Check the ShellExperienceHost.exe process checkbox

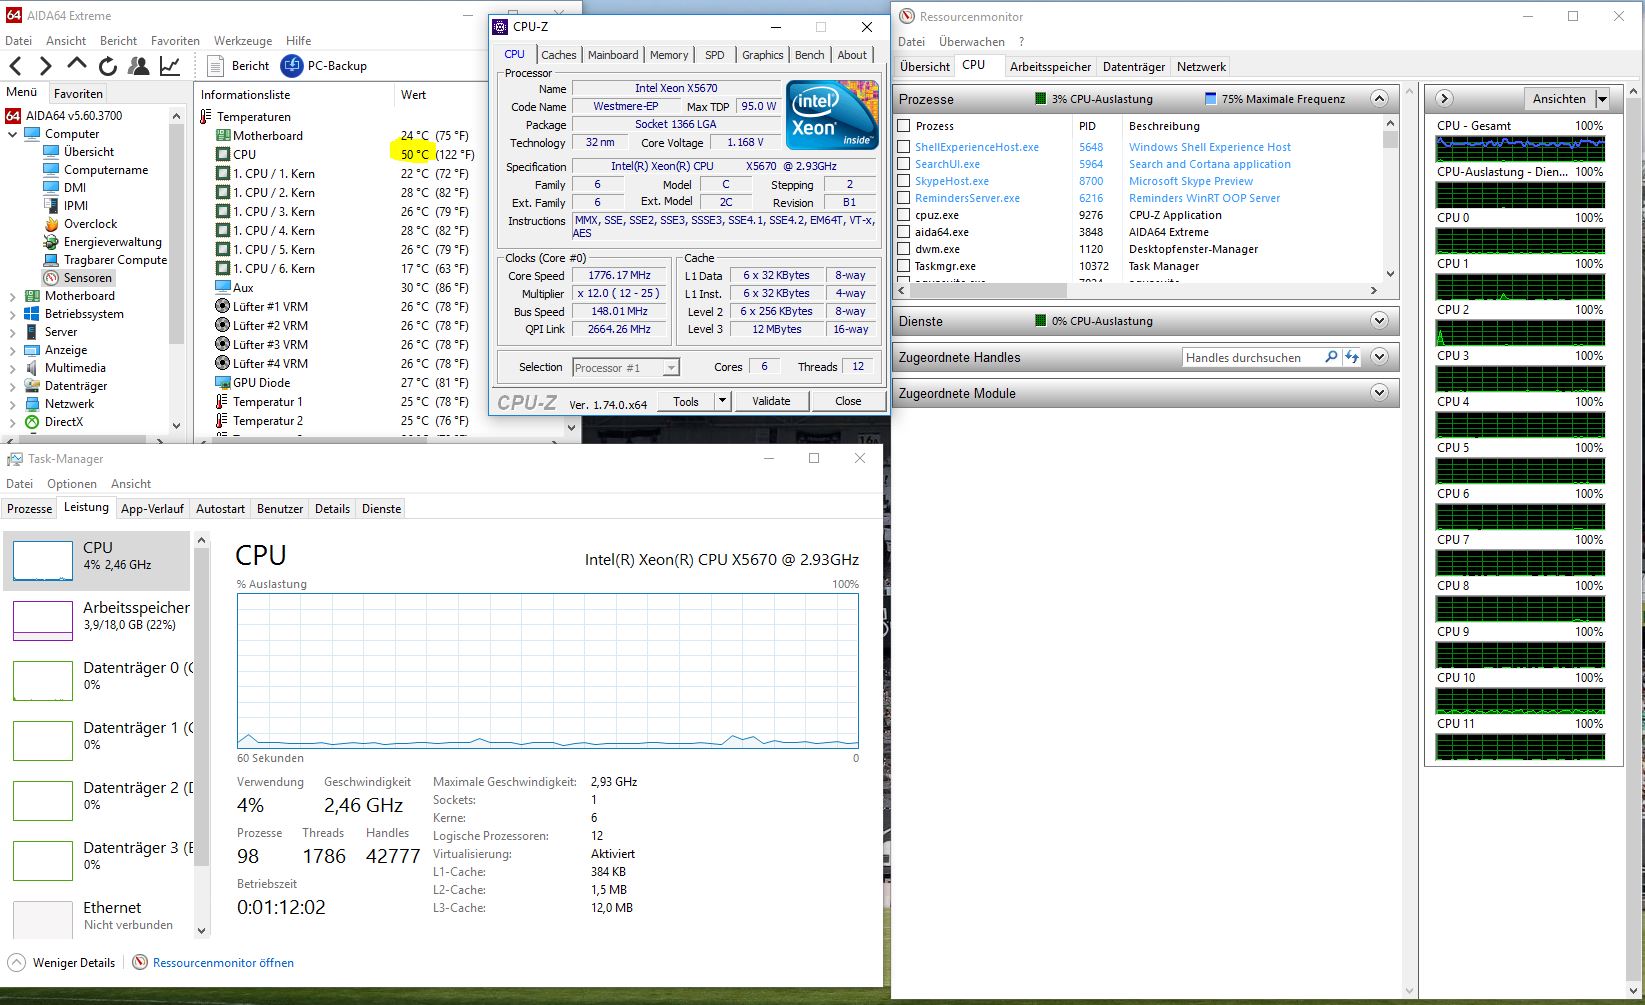point(904,147)
